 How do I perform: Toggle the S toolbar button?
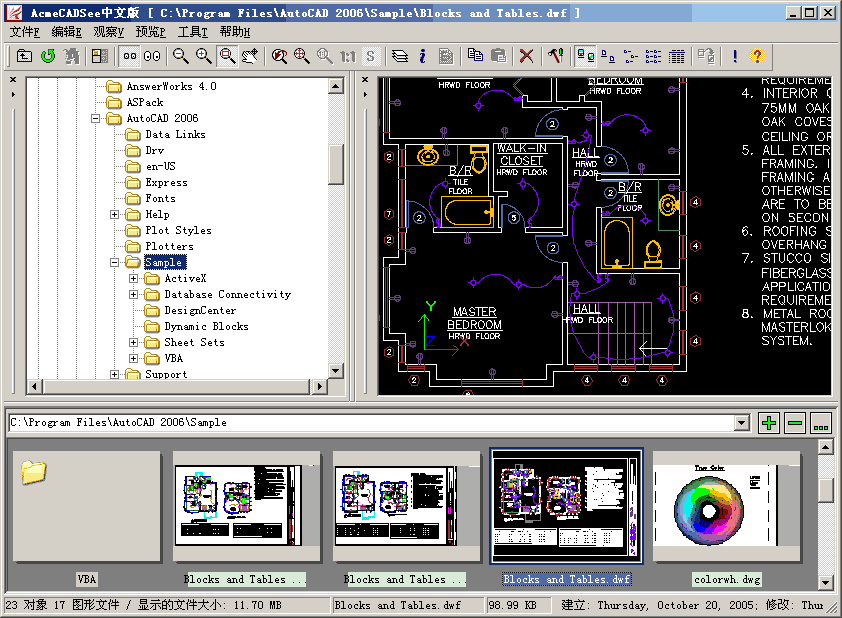point(371,56)
